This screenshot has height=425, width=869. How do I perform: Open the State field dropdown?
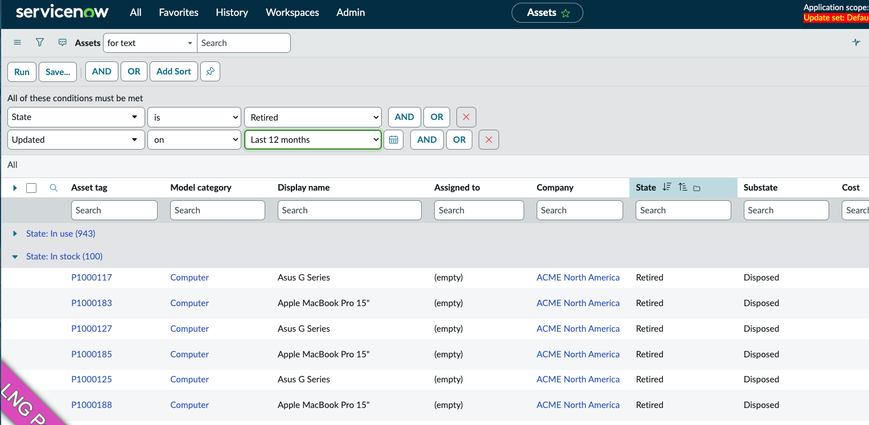[75, 117]
